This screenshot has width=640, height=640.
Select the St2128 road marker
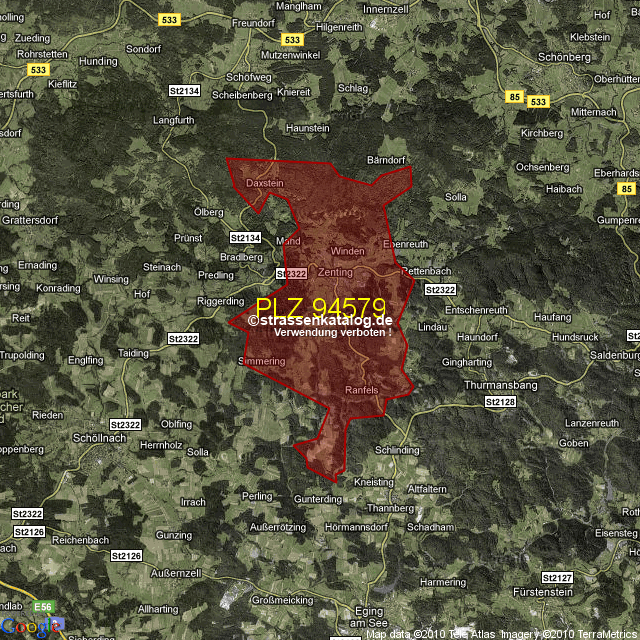point(501,401)
